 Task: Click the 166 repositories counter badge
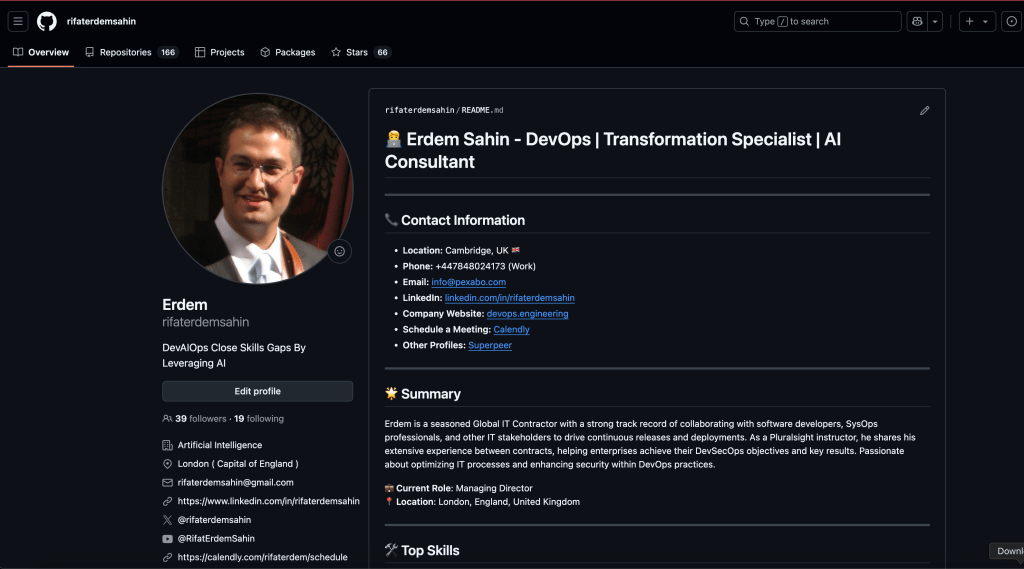coord(168,52)
